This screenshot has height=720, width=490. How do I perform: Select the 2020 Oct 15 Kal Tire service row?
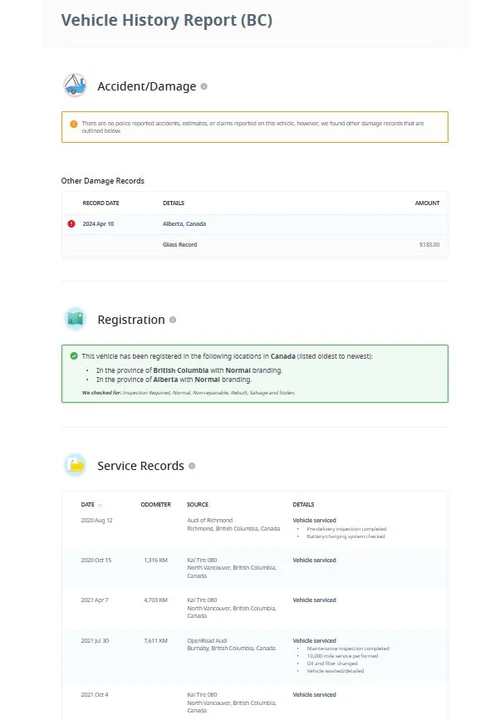click(x=255, y=568)
